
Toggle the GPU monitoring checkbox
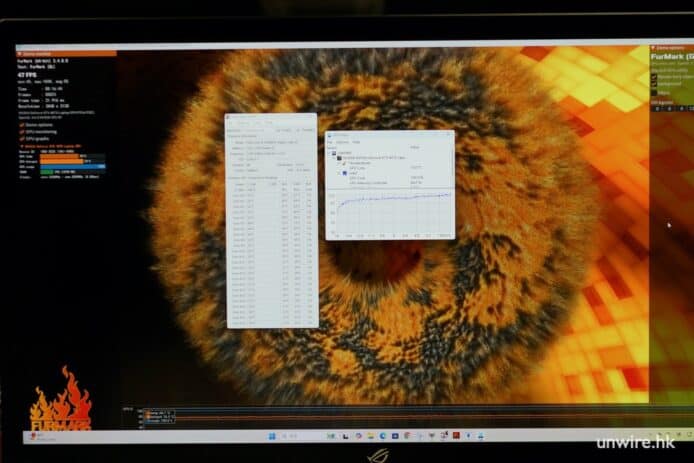(22, 133)
